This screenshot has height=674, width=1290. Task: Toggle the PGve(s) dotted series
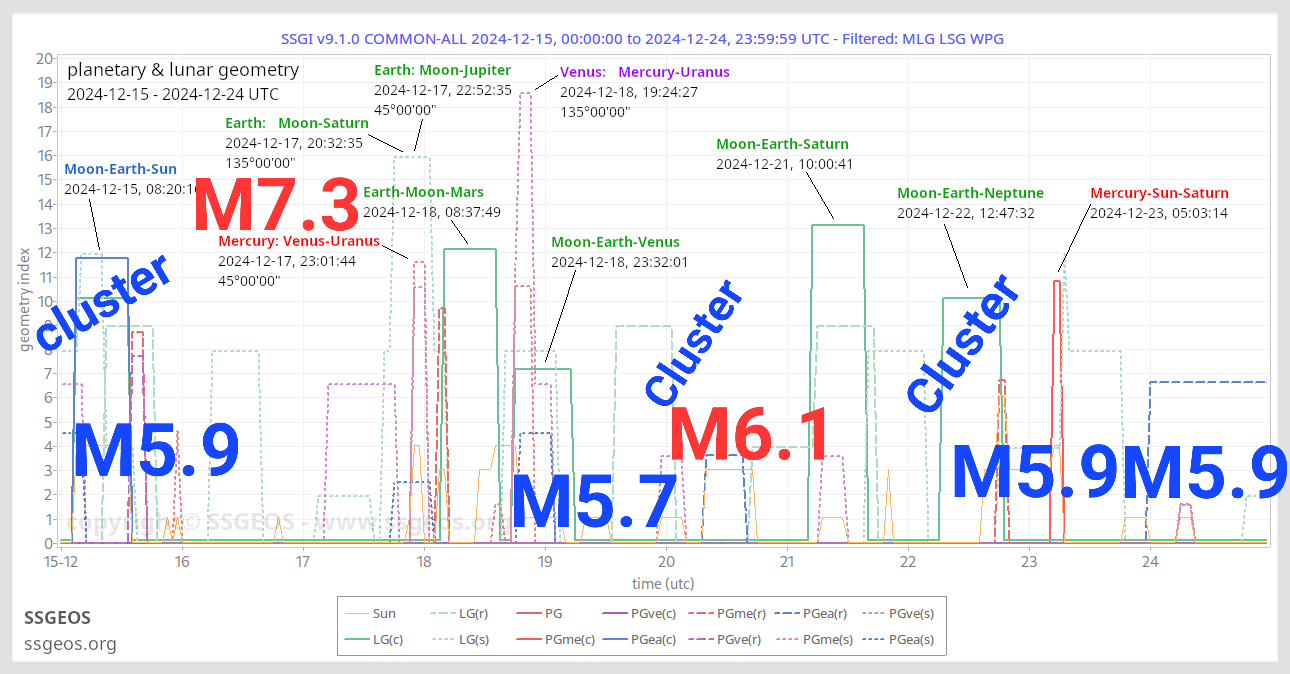tap(911, 613)
